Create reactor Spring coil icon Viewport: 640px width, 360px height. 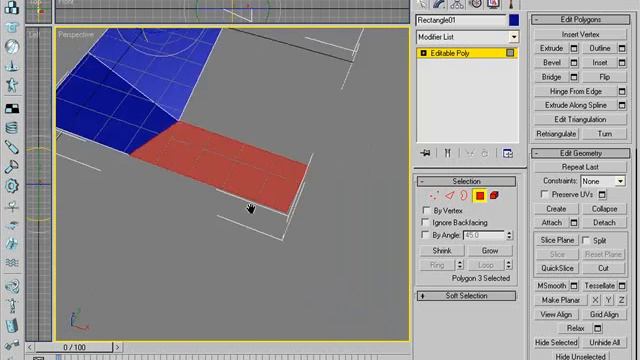click(x=12, y=128)
